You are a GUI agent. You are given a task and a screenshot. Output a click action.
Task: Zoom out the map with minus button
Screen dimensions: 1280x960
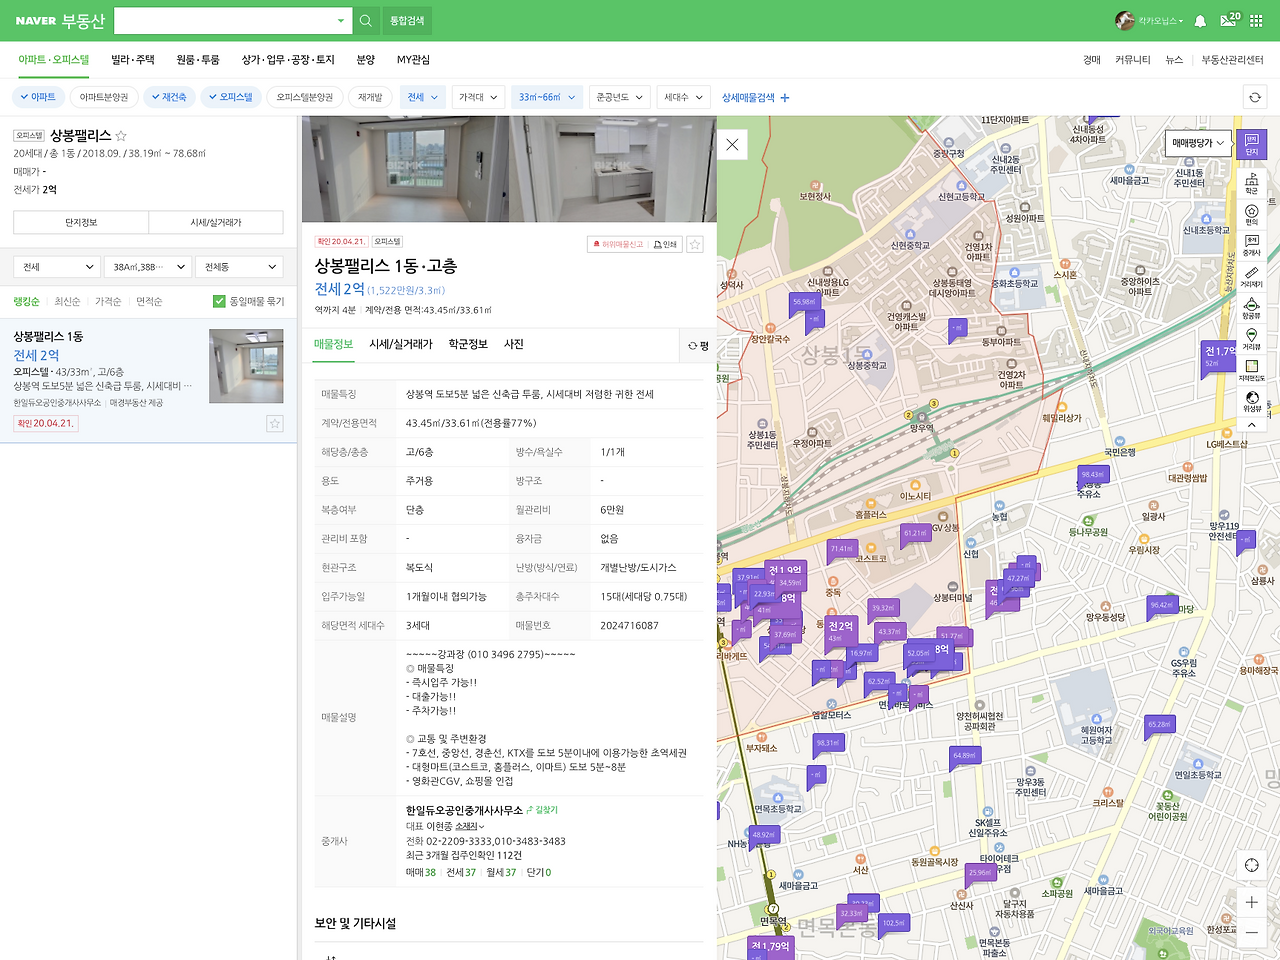(1251, 932)
